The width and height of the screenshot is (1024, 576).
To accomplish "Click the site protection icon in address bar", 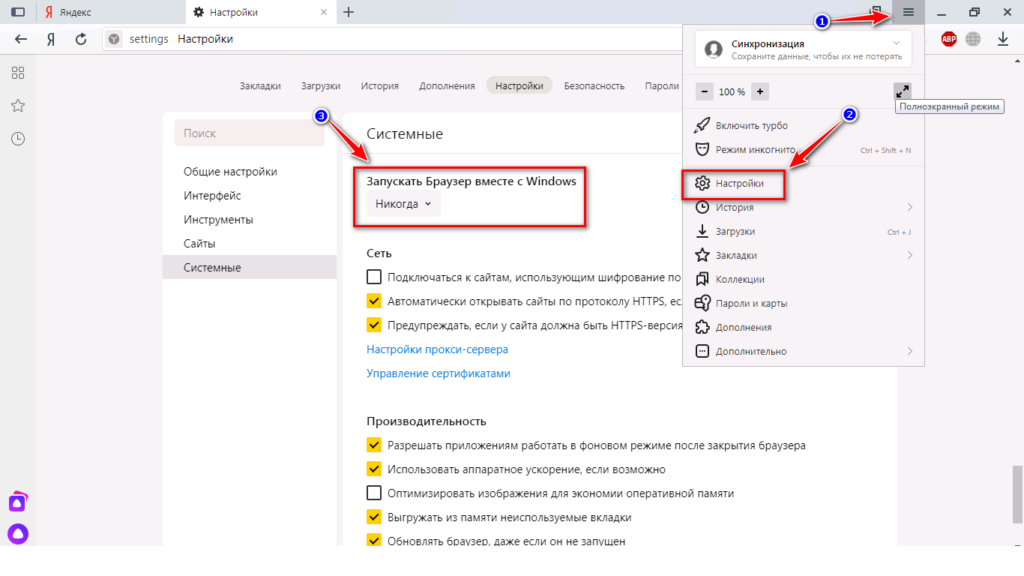I will coord(114,39).
